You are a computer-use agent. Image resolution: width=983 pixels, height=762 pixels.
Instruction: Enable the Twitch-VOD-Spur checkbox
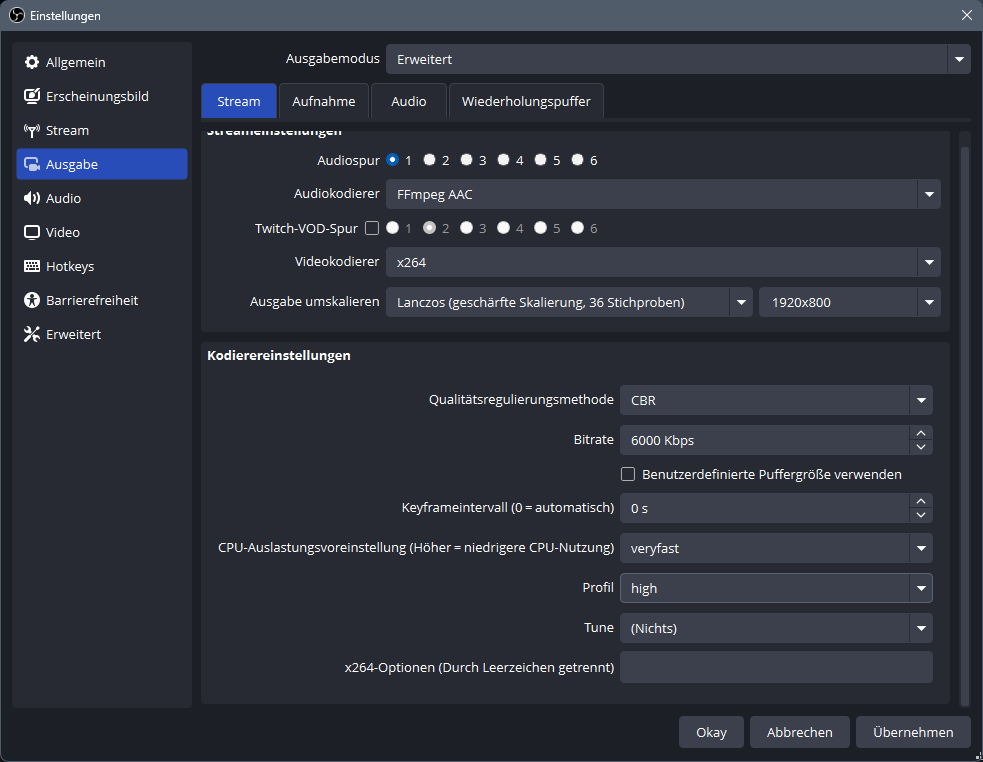point(372,228)
